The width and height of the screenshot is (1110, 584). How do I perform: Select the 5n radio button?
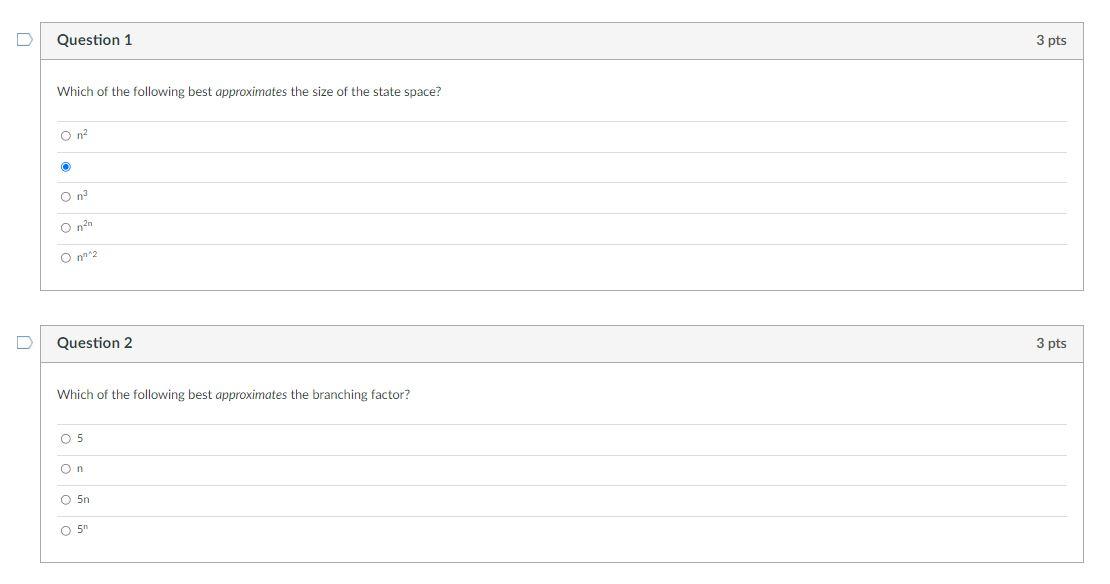pos(66,500)
